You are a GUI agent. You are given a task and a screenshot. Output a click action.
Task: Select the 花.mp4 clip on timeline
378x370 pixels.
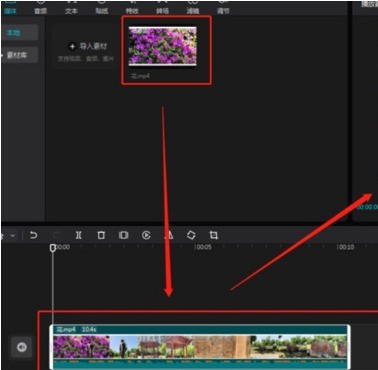[200, 347]
